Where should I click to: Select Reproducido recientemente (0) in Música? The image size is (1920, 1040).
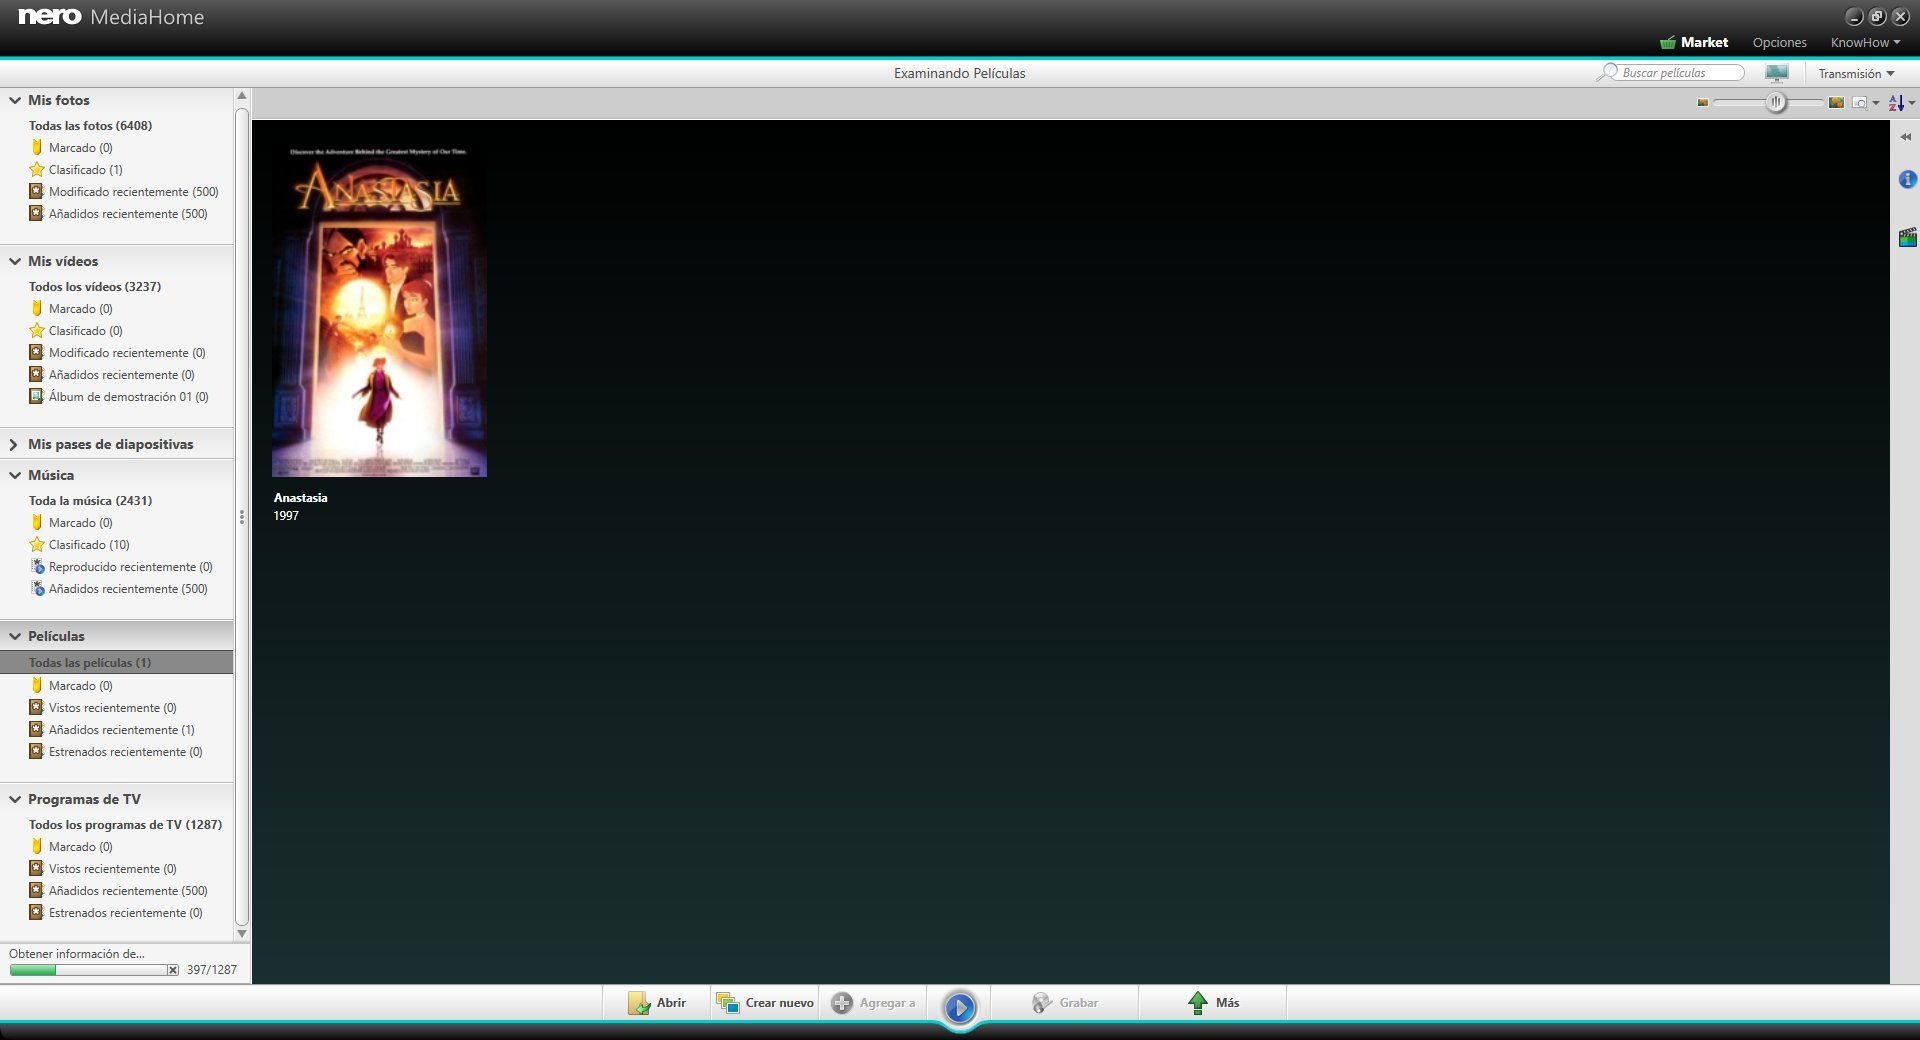pos(121,567)
